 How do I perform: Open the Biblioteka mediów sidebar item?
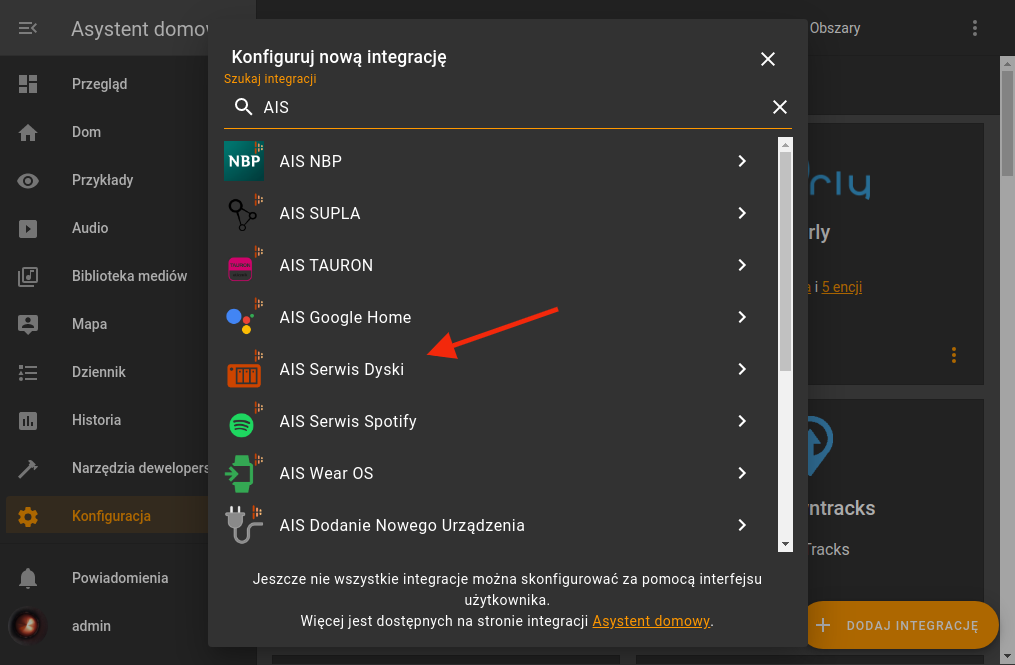tap(107, 276)
